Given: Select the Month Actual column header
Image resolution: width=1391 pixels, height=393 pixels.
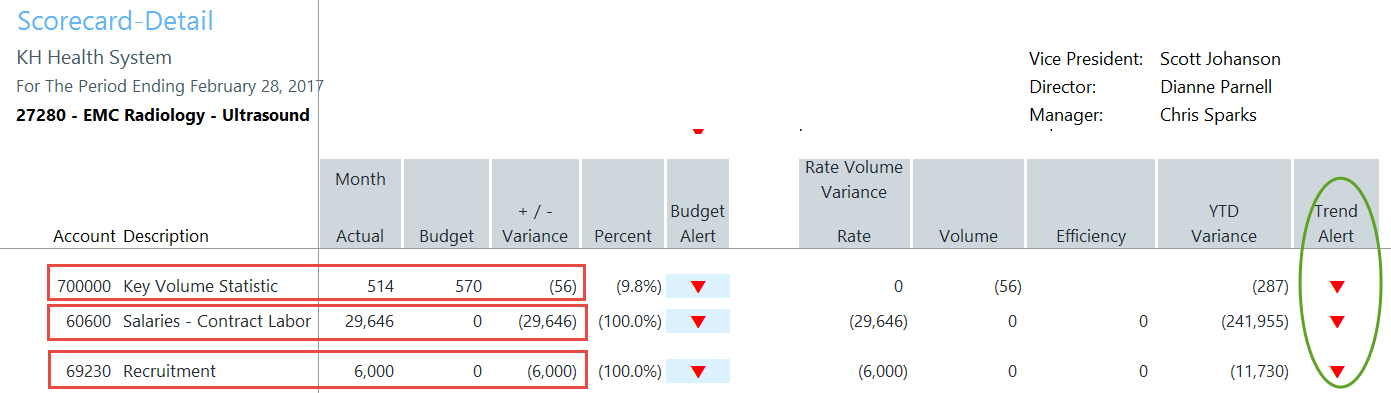Looking at the screenshot, I should pos(360,203).
